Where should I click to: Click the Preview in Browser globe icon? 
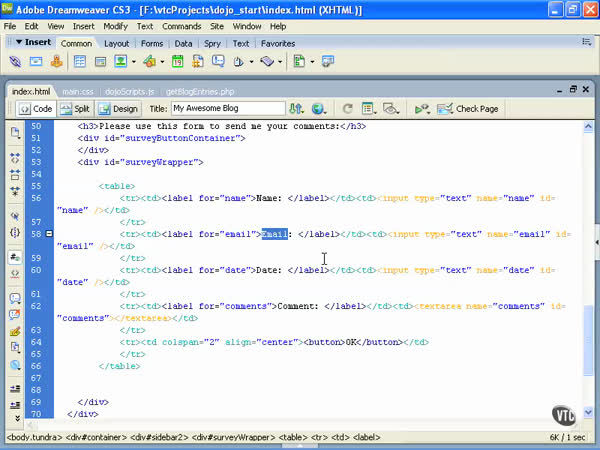[319, 108]
